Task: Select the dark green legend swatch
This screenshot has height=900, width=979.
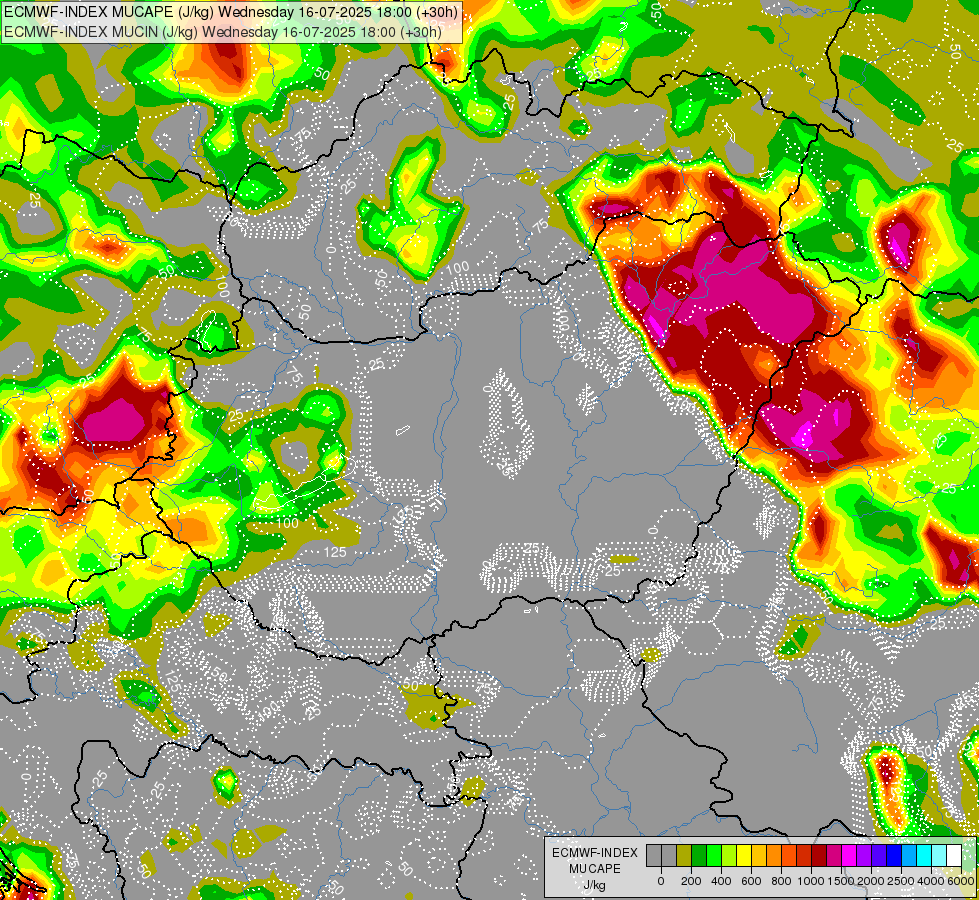Action: coord(699,856)
